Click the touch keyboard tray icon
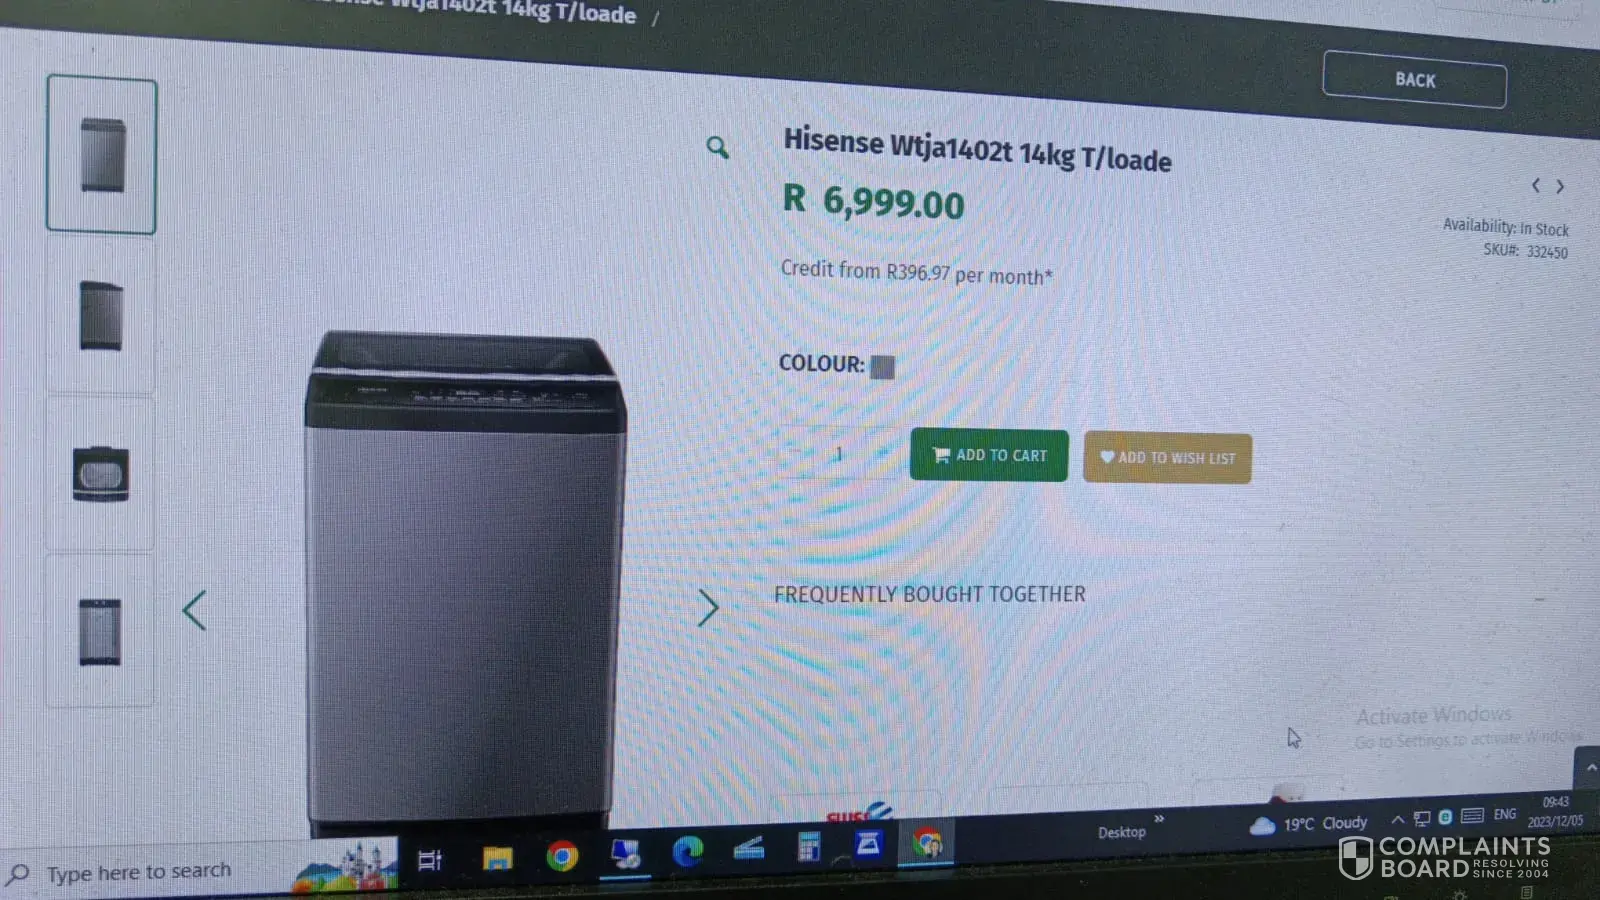 (1472, 816)
